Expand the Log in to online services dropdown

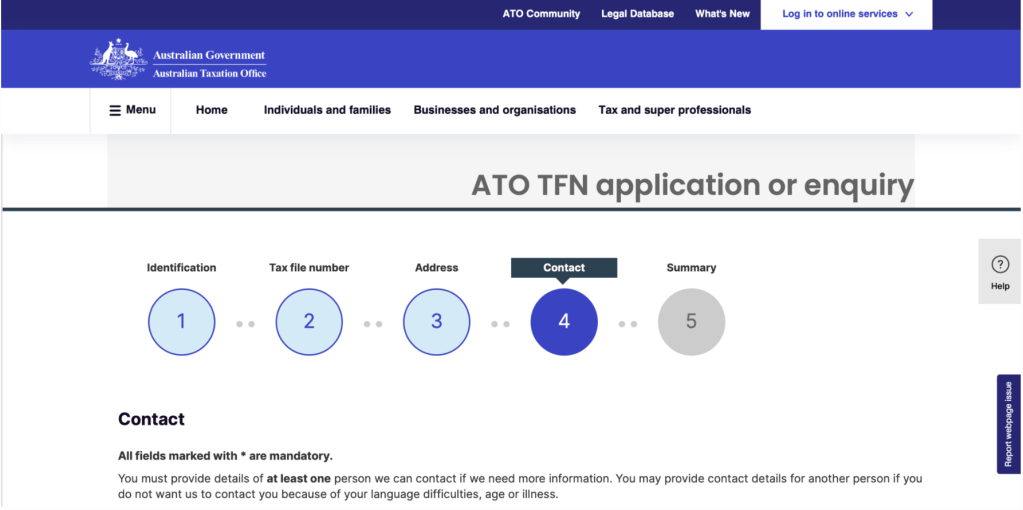[x=839, y=14]
